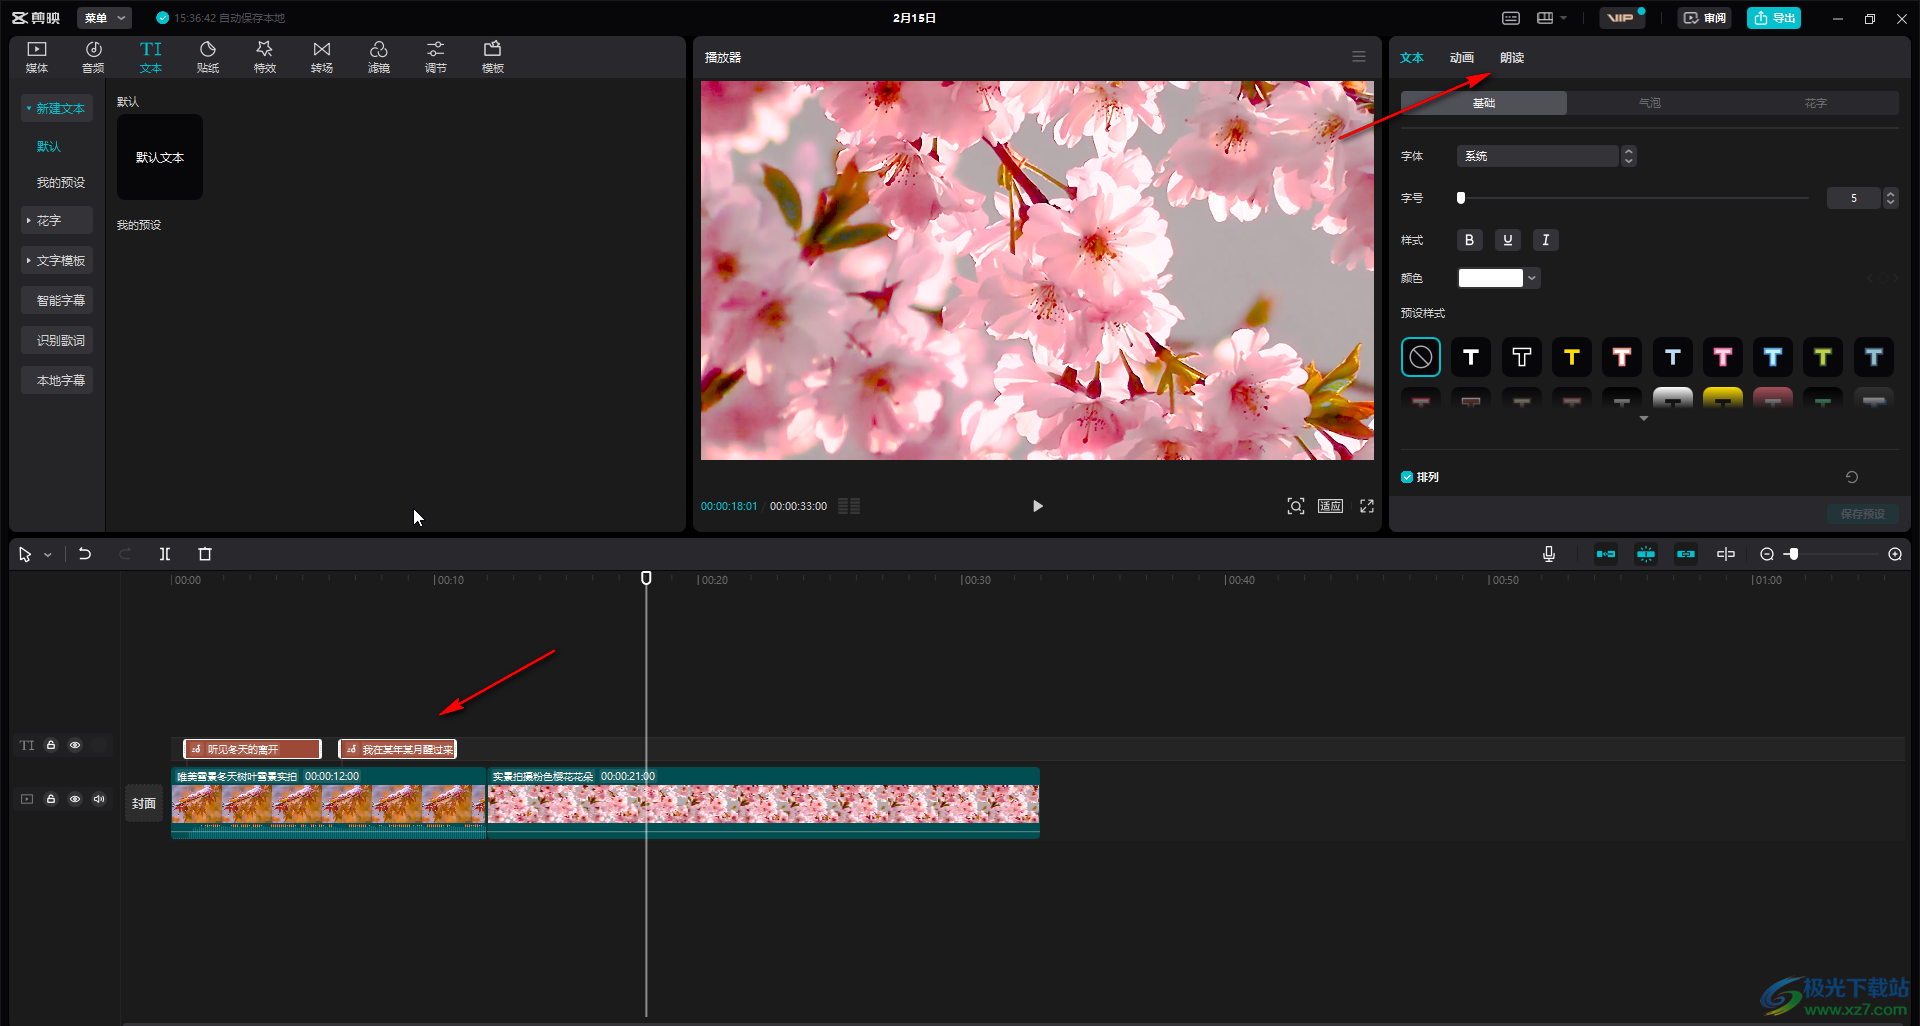This screenshot has width=1920, height=1026.
Task: Select the 花字 sub-tab in properties
Action: tap(1816, 103)
